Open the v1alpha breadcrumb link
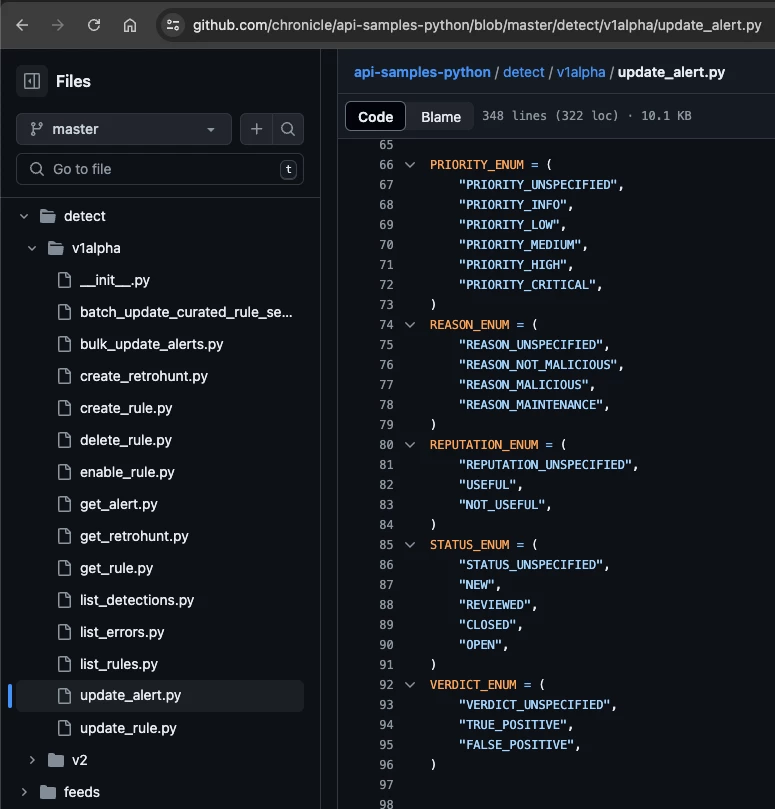Viewport: 775px width, 809px height. pos(581,72)
